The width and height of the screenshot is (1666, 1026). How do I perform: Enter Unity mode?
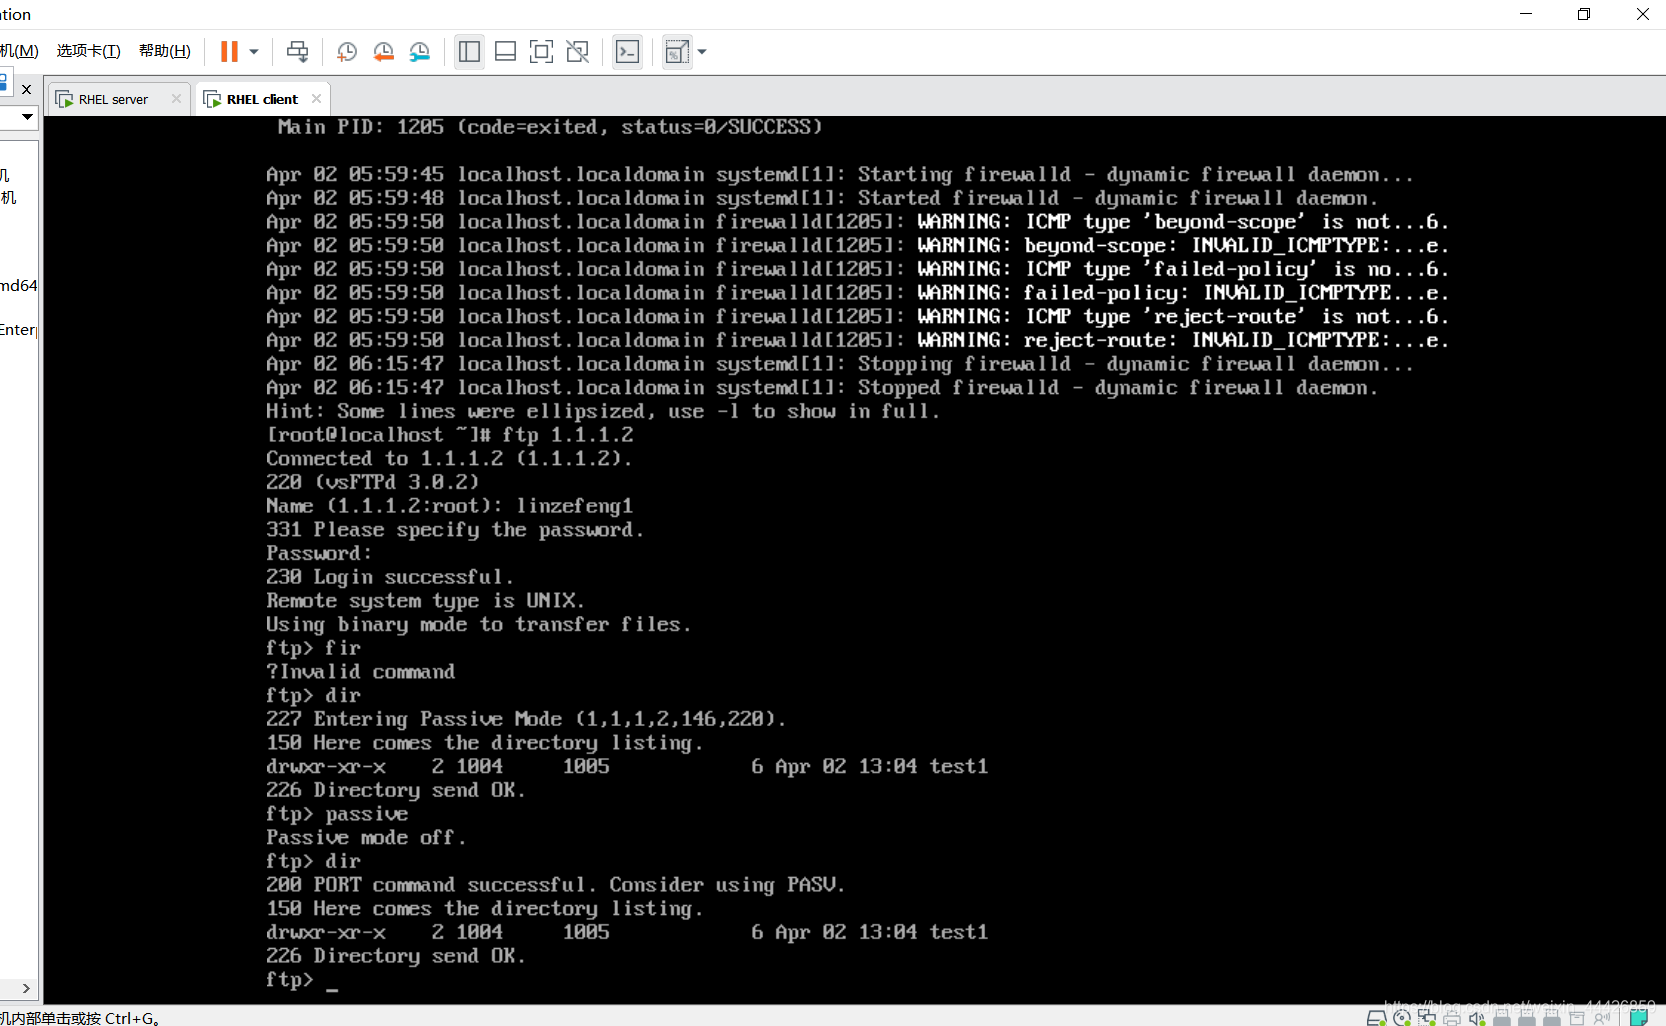pos(577,52)
